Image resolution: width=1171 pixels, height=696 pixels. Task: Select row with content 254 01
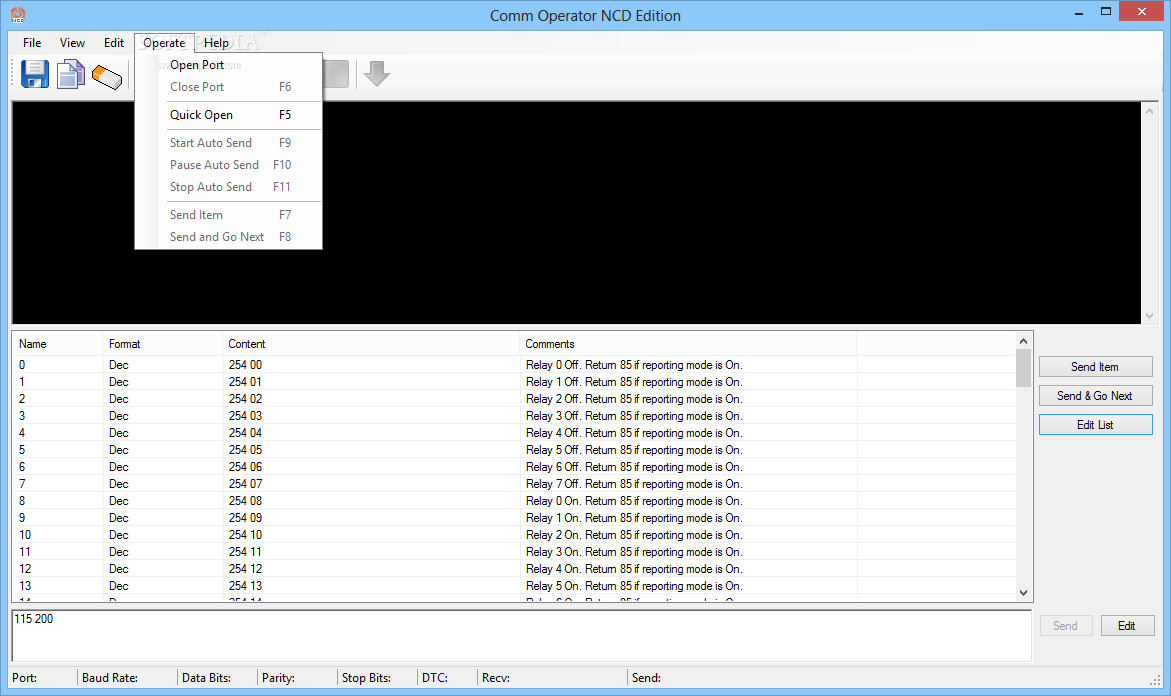[514, 382]
